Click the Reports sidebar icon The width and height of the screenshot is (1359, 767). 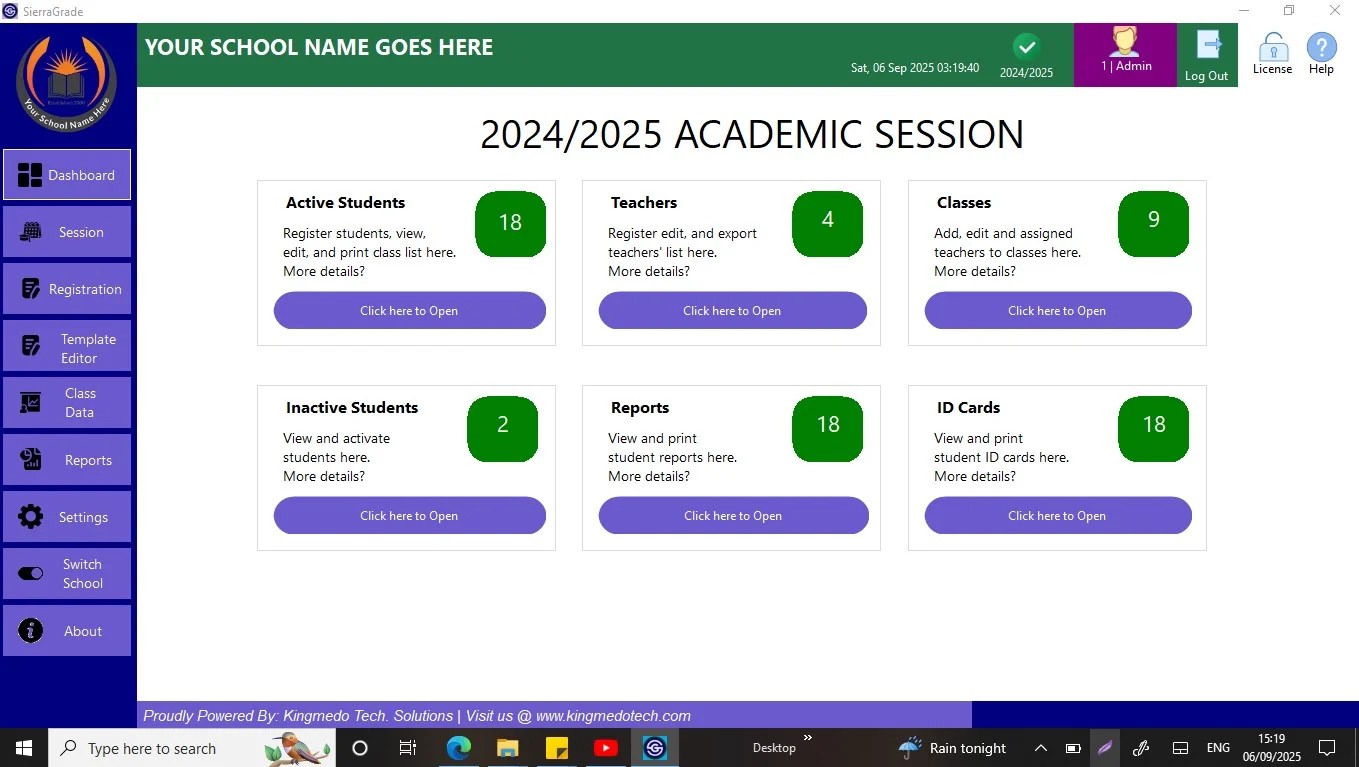[31, 460]
